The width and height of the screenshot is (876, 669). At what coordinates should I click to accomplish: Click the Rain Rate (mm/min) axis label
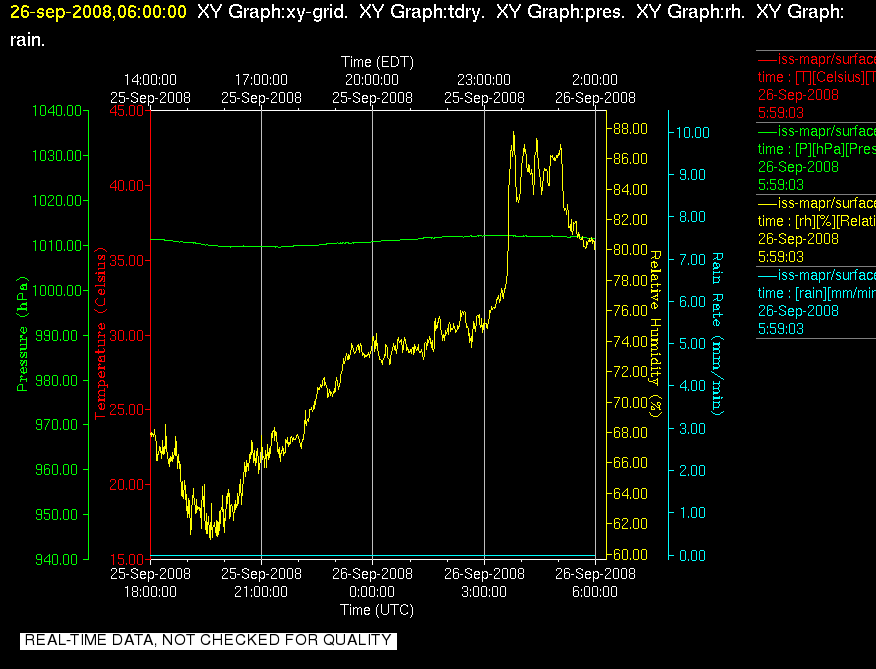click(x=717, y=334)
